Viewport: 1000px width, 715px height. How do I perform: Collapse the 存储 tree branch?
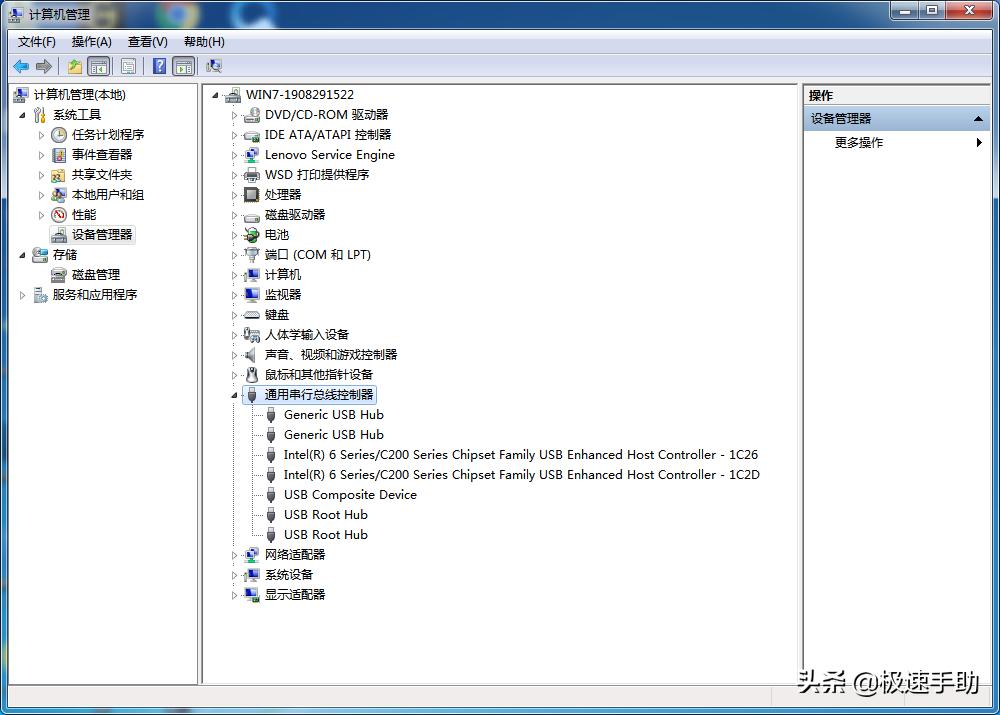click(x=22, y=254)
